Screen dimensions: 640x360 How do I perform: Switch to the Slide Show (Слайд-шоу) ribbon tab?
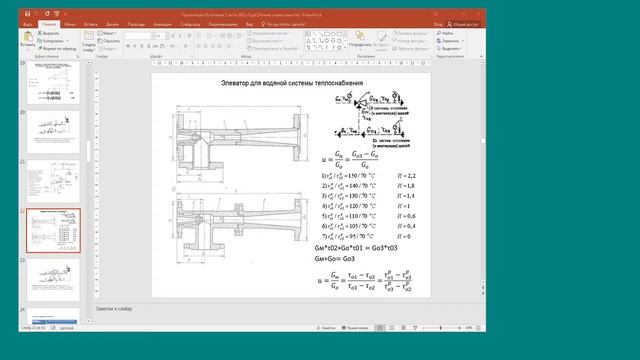(x=190, y=24)
